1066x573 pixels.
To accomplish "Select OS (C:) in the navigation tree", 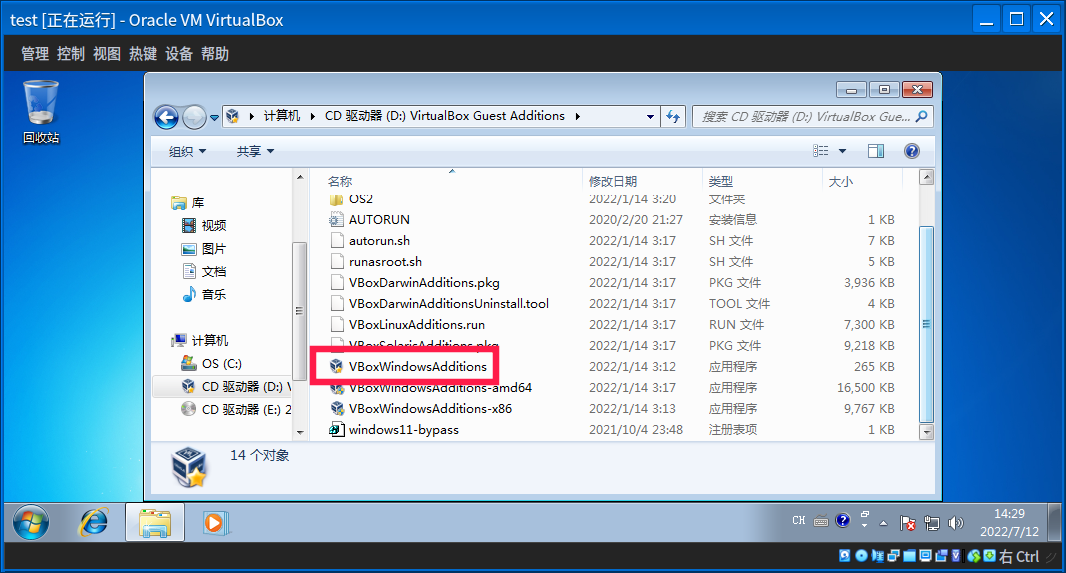I will [221, 364].
